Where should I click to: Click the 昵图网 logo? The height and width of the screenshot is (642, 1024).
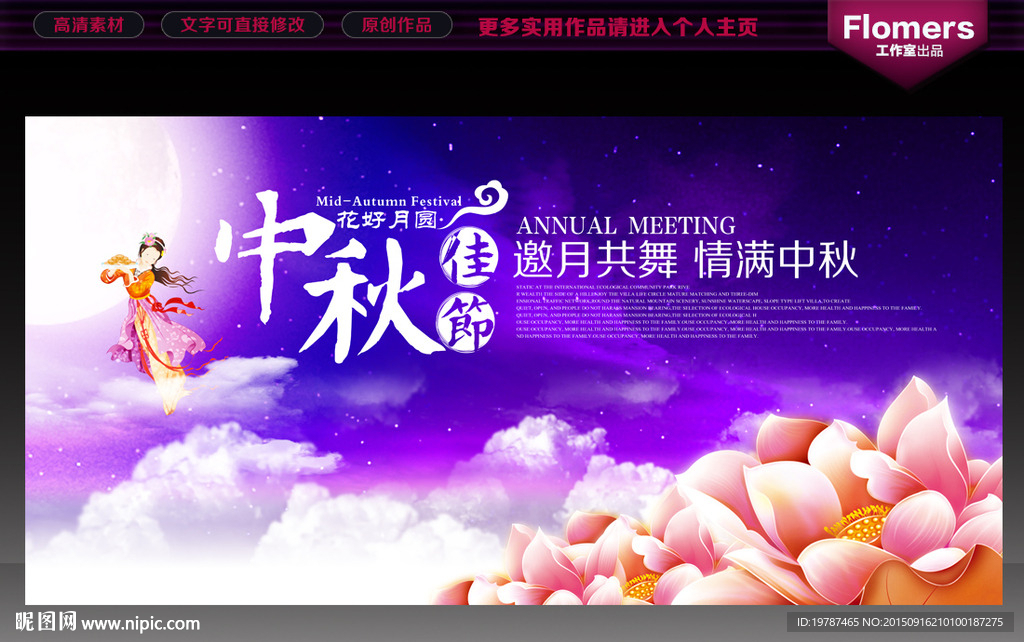[46, 622]
